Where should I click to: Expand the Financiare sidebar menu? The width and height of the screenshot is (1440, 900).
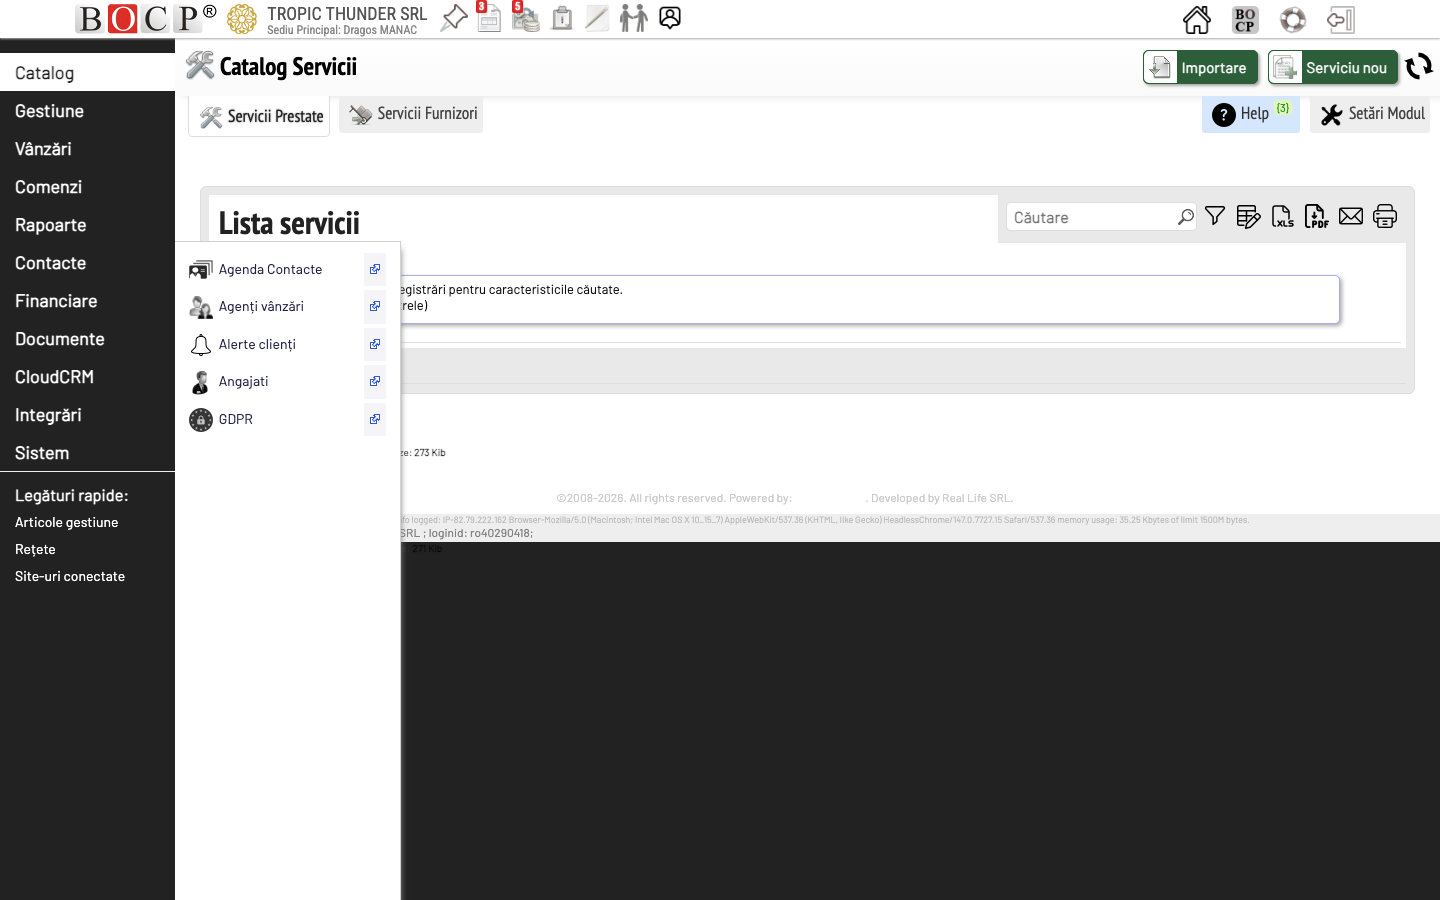pyautogui.click(x=56, y=301)
